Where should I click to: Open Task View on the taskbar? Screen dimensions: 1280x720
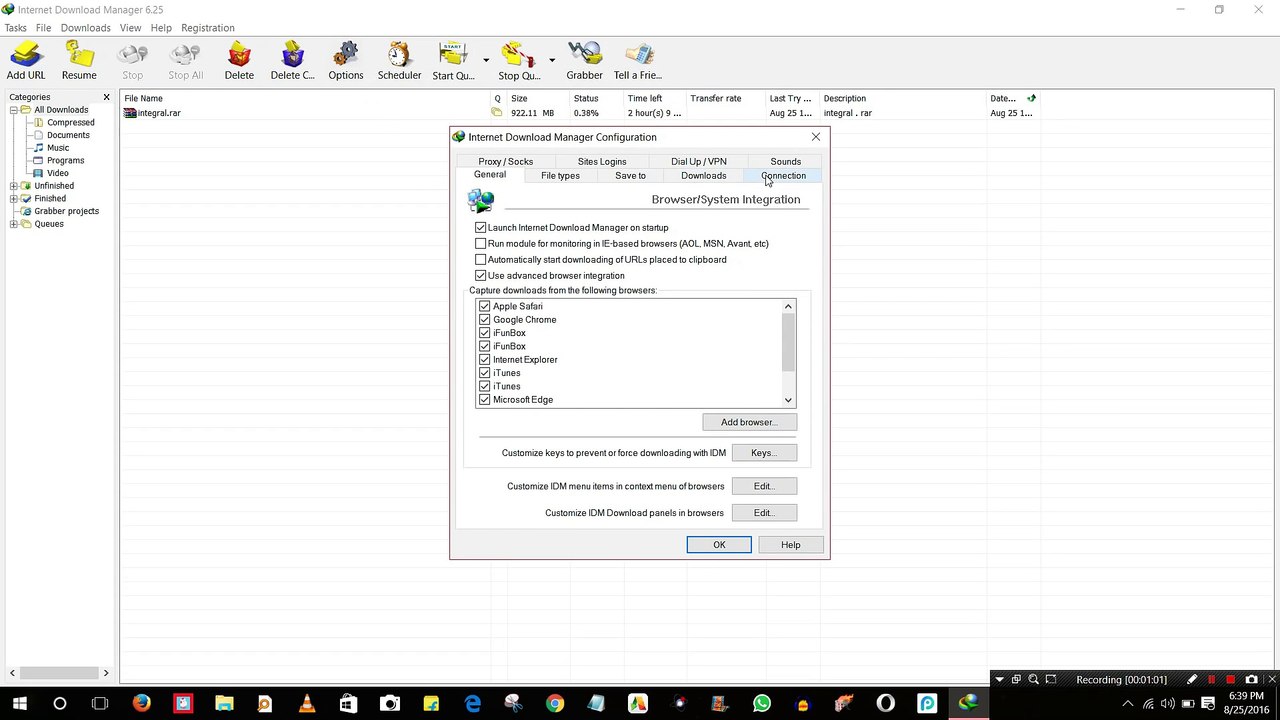click(100, 704)
